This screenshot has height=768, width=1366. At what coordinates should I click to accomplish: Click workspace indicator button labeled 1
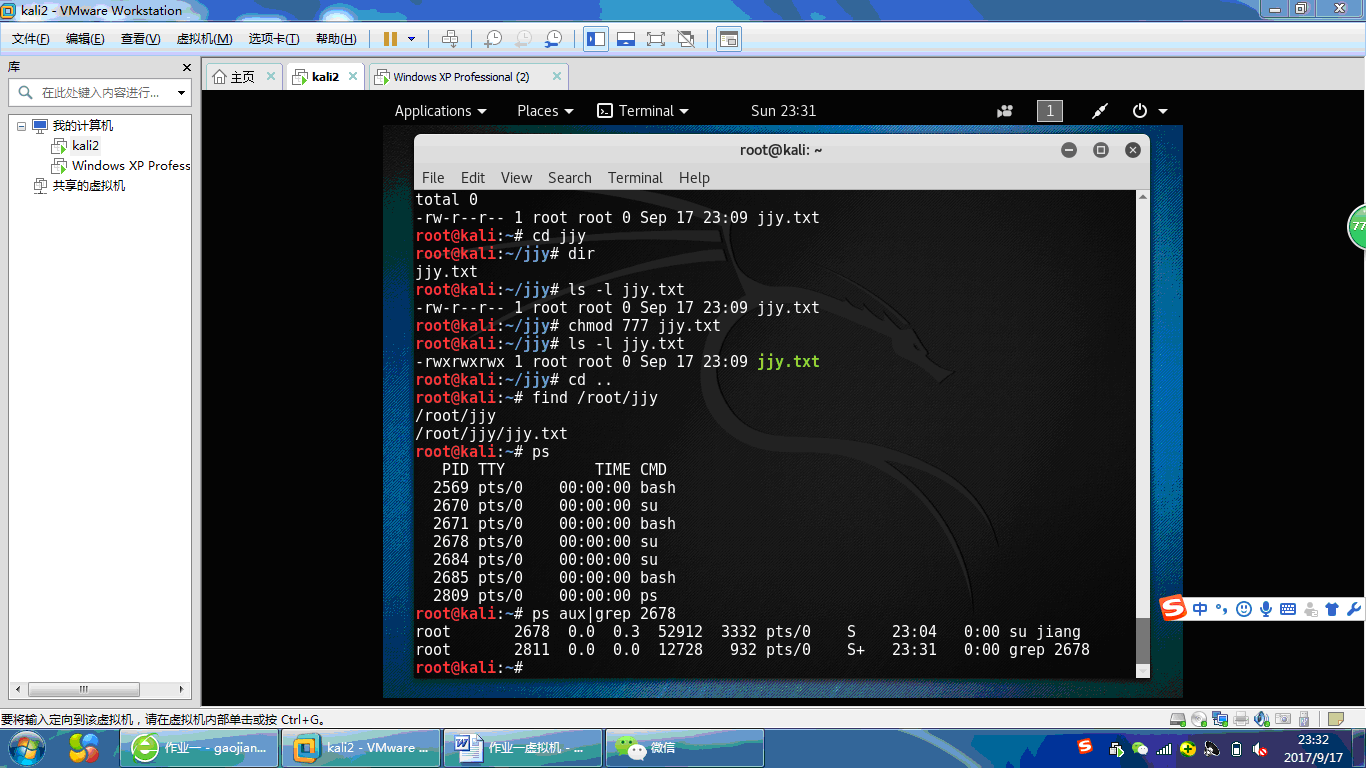tap(1049, 111)
